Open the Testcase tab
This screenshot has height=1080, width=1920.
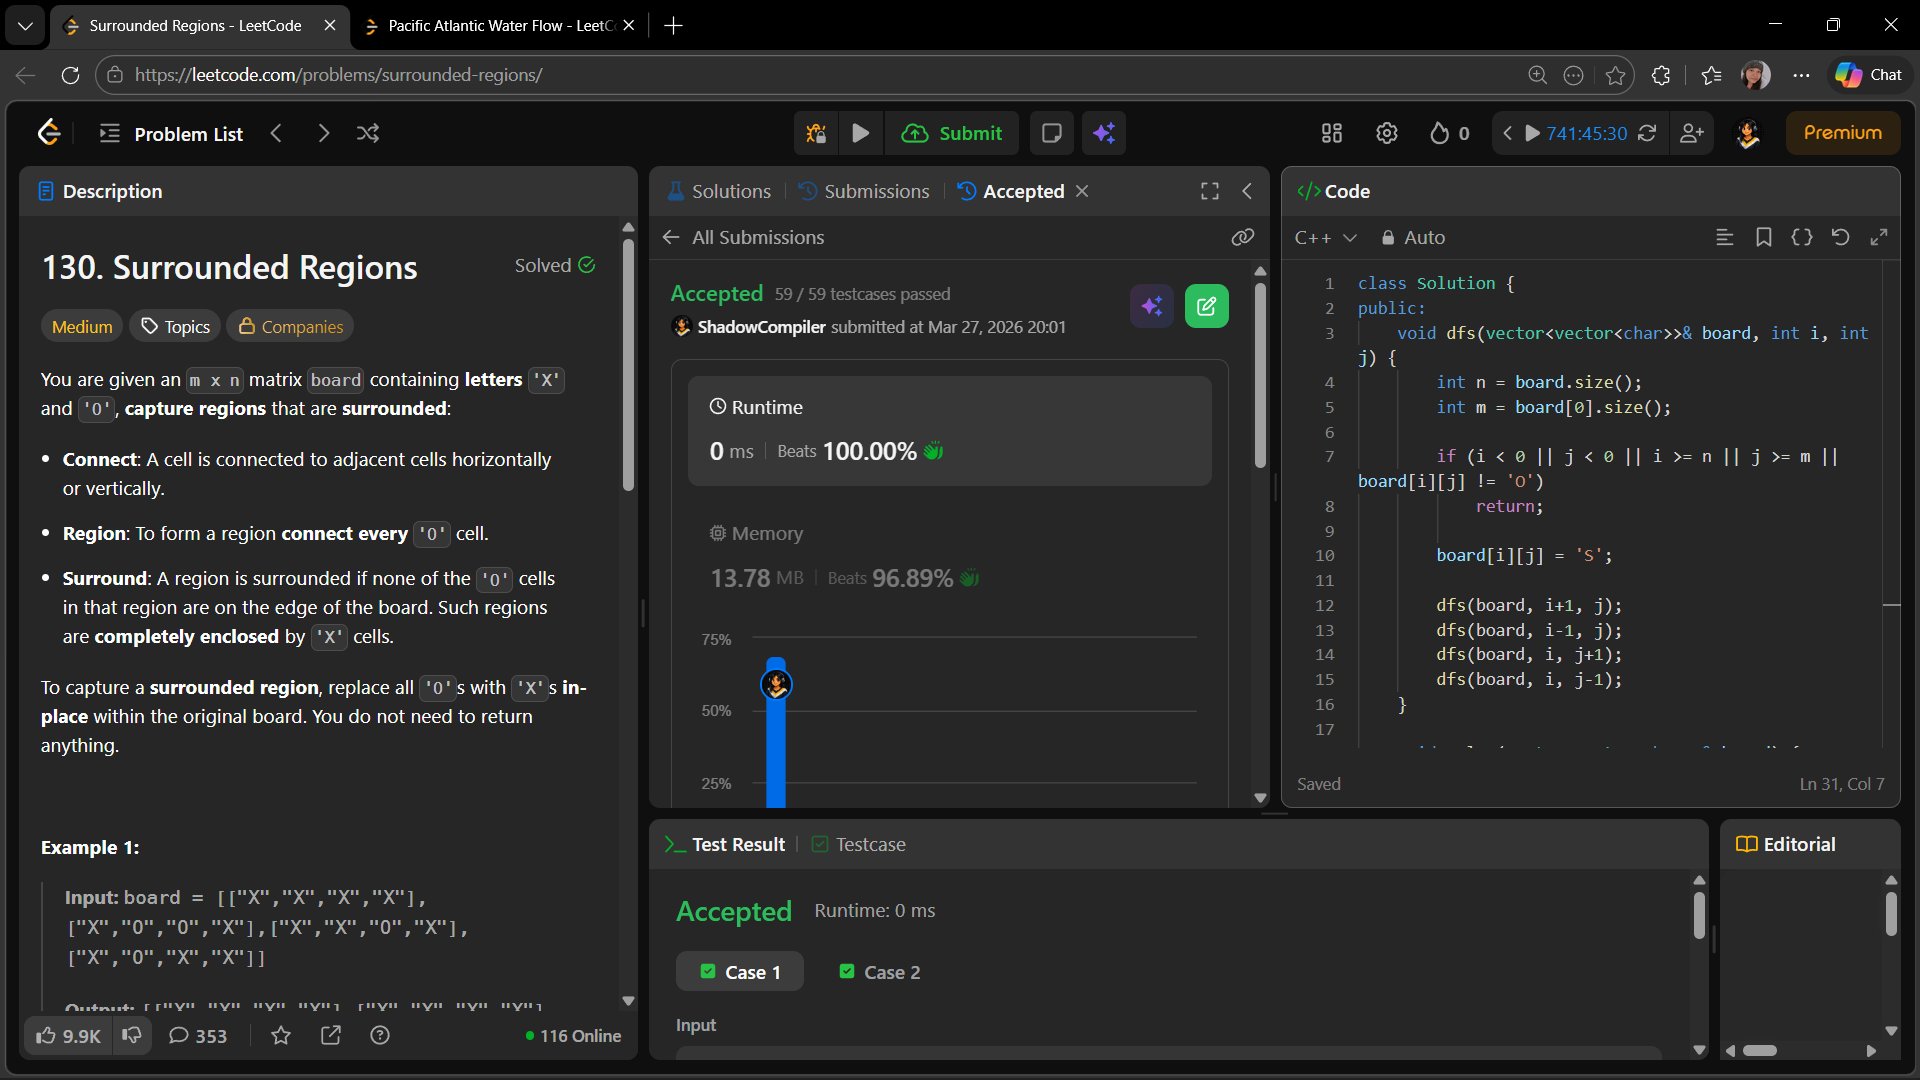coord(858,844)
